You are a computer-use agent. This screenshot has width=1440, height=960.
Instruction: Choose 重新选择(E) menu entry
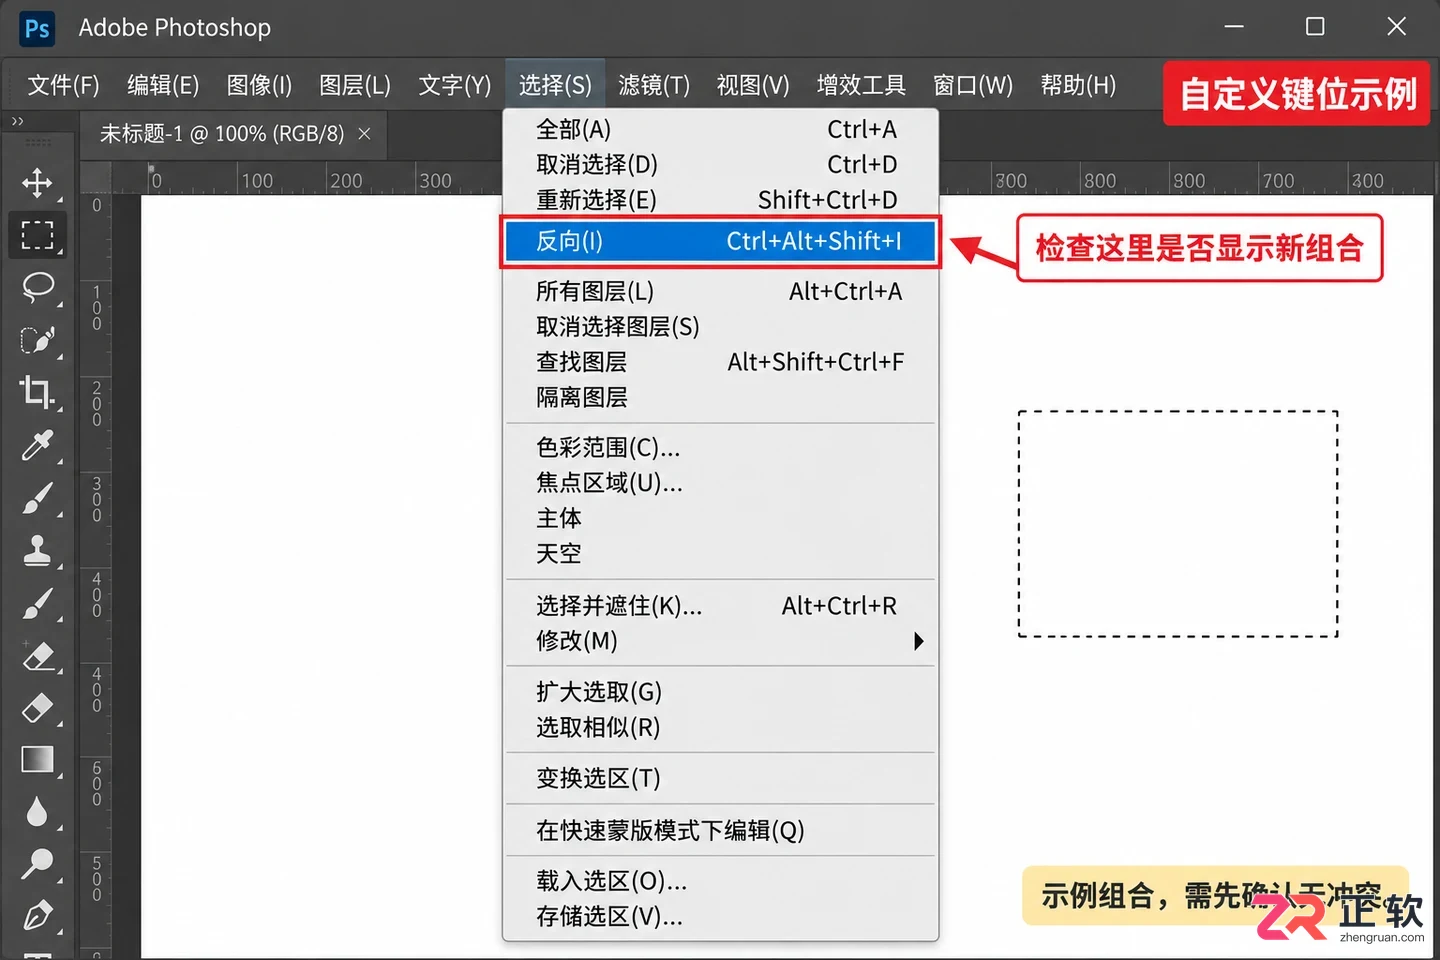tap(720, 200)
